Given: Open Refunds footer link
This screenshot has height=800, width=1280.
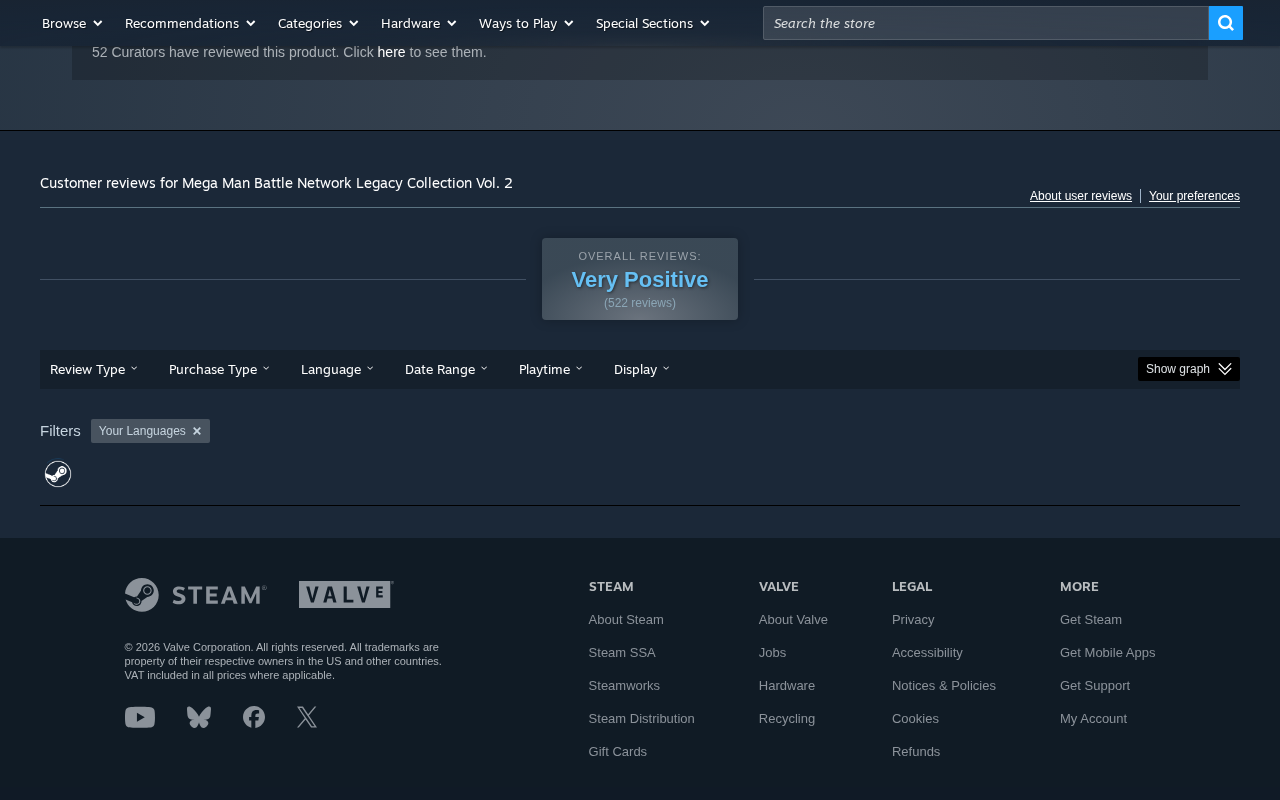Looking at the screenshot, I should [916, 752].
